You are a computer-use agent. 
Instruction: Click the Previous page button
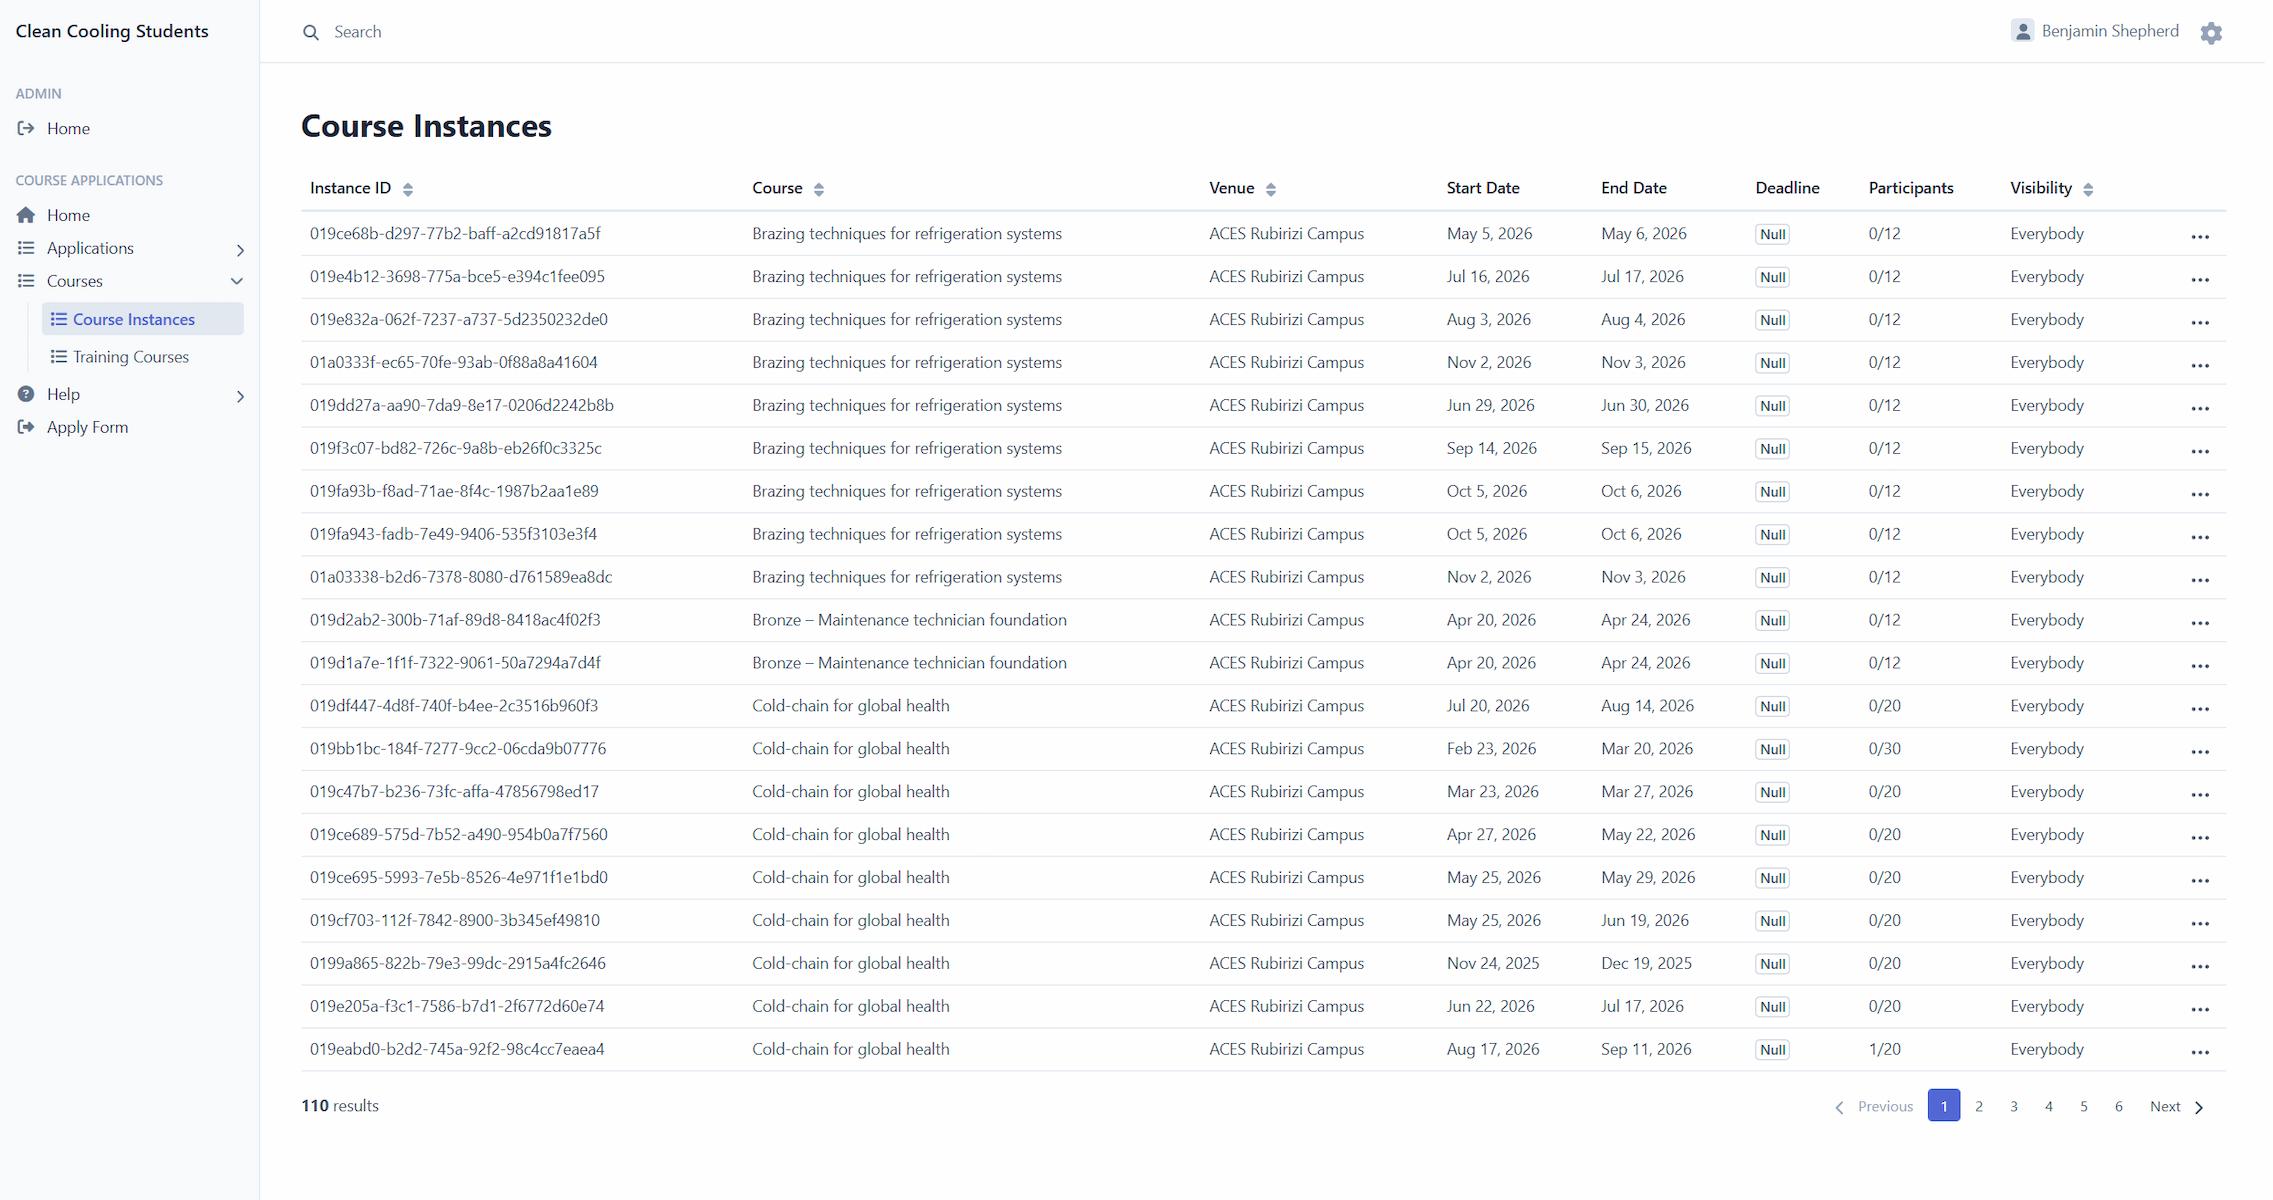[x=1873, y=1106]
